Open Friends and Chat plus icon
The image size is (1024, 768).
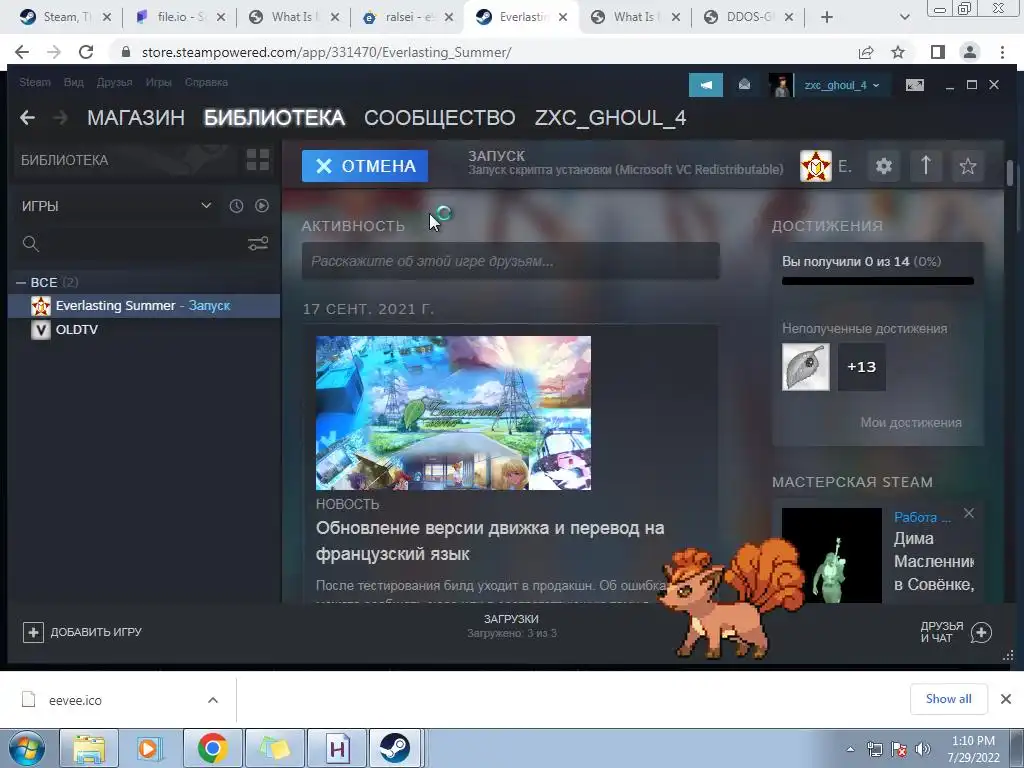coord(982,632)
